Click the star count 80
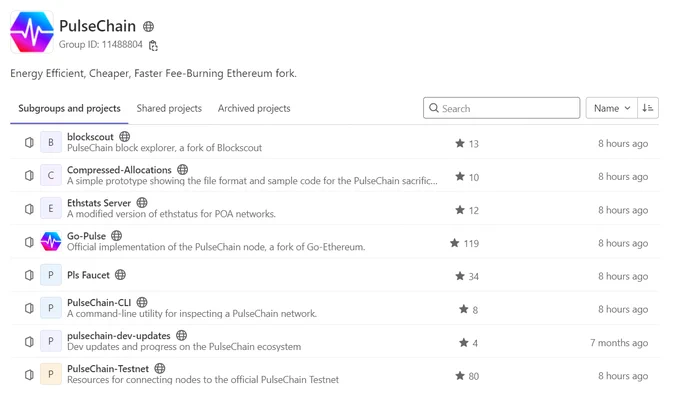The width and height of the screenshot is (680, 396). [x=474, y=376]
